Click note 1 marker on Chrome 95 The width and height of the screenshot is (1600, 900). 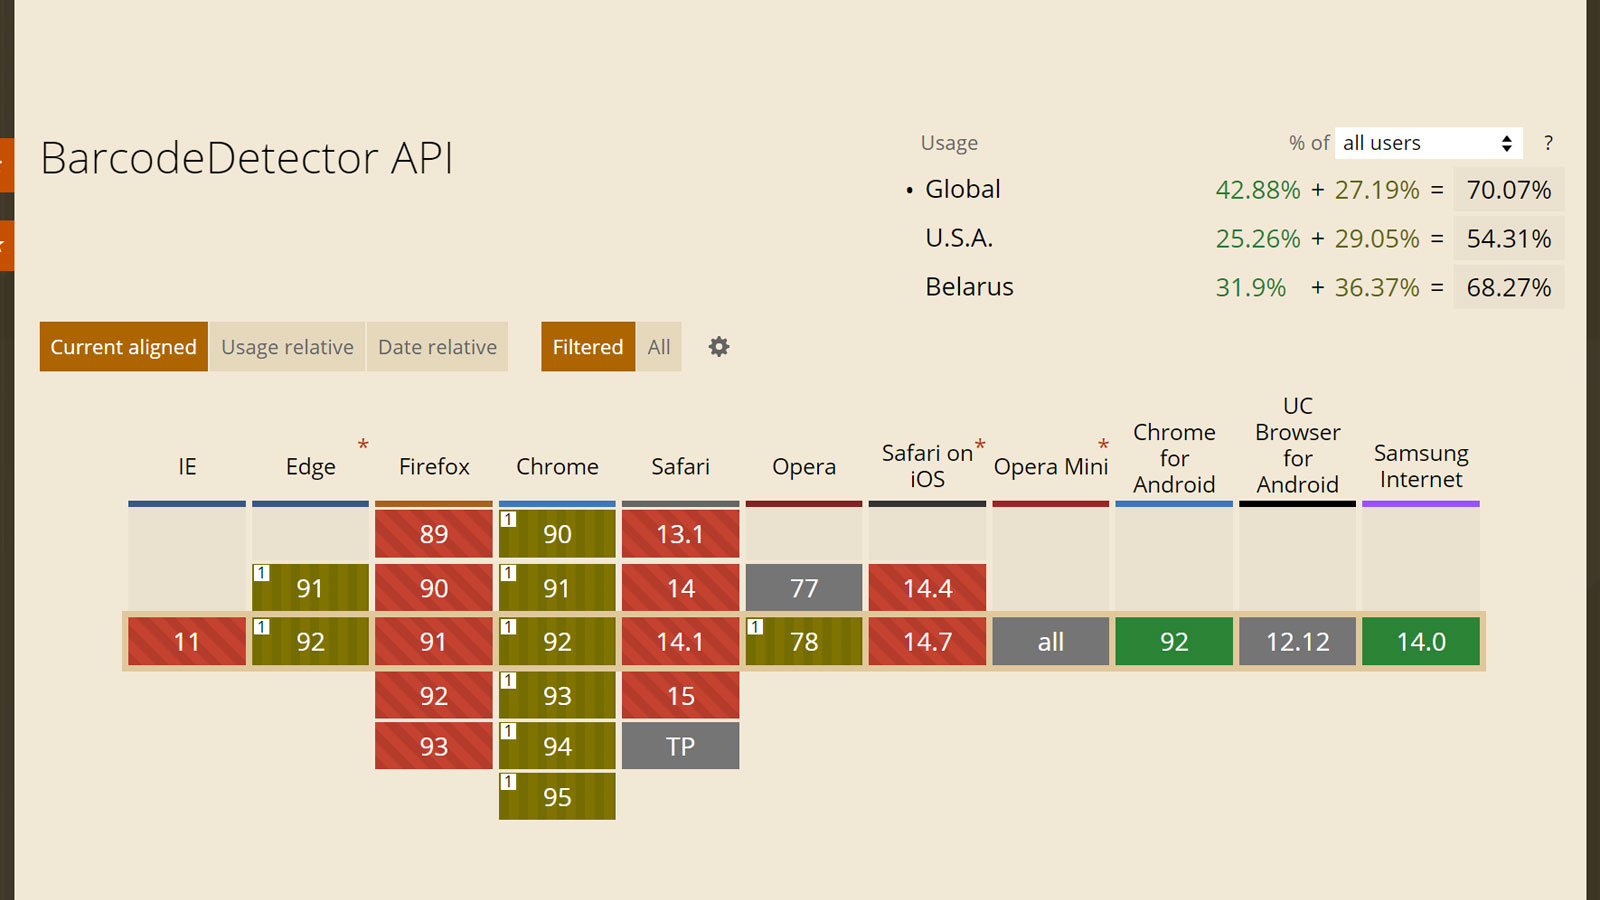pyautogui.click(x=509, y=782)
